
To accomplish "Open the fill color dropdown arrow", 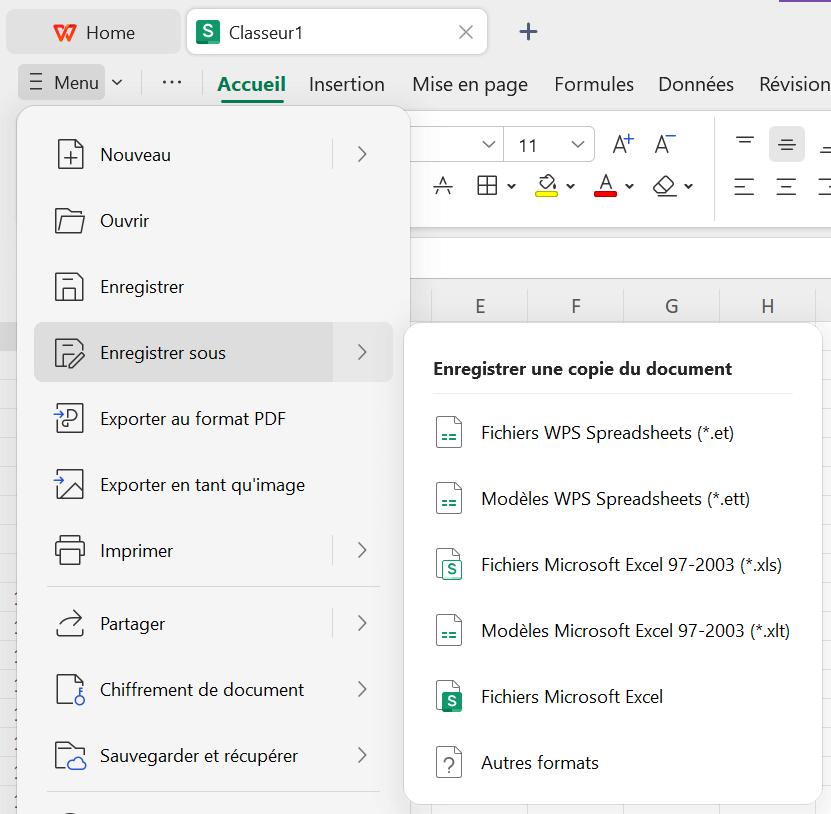I will coord(570,186).
